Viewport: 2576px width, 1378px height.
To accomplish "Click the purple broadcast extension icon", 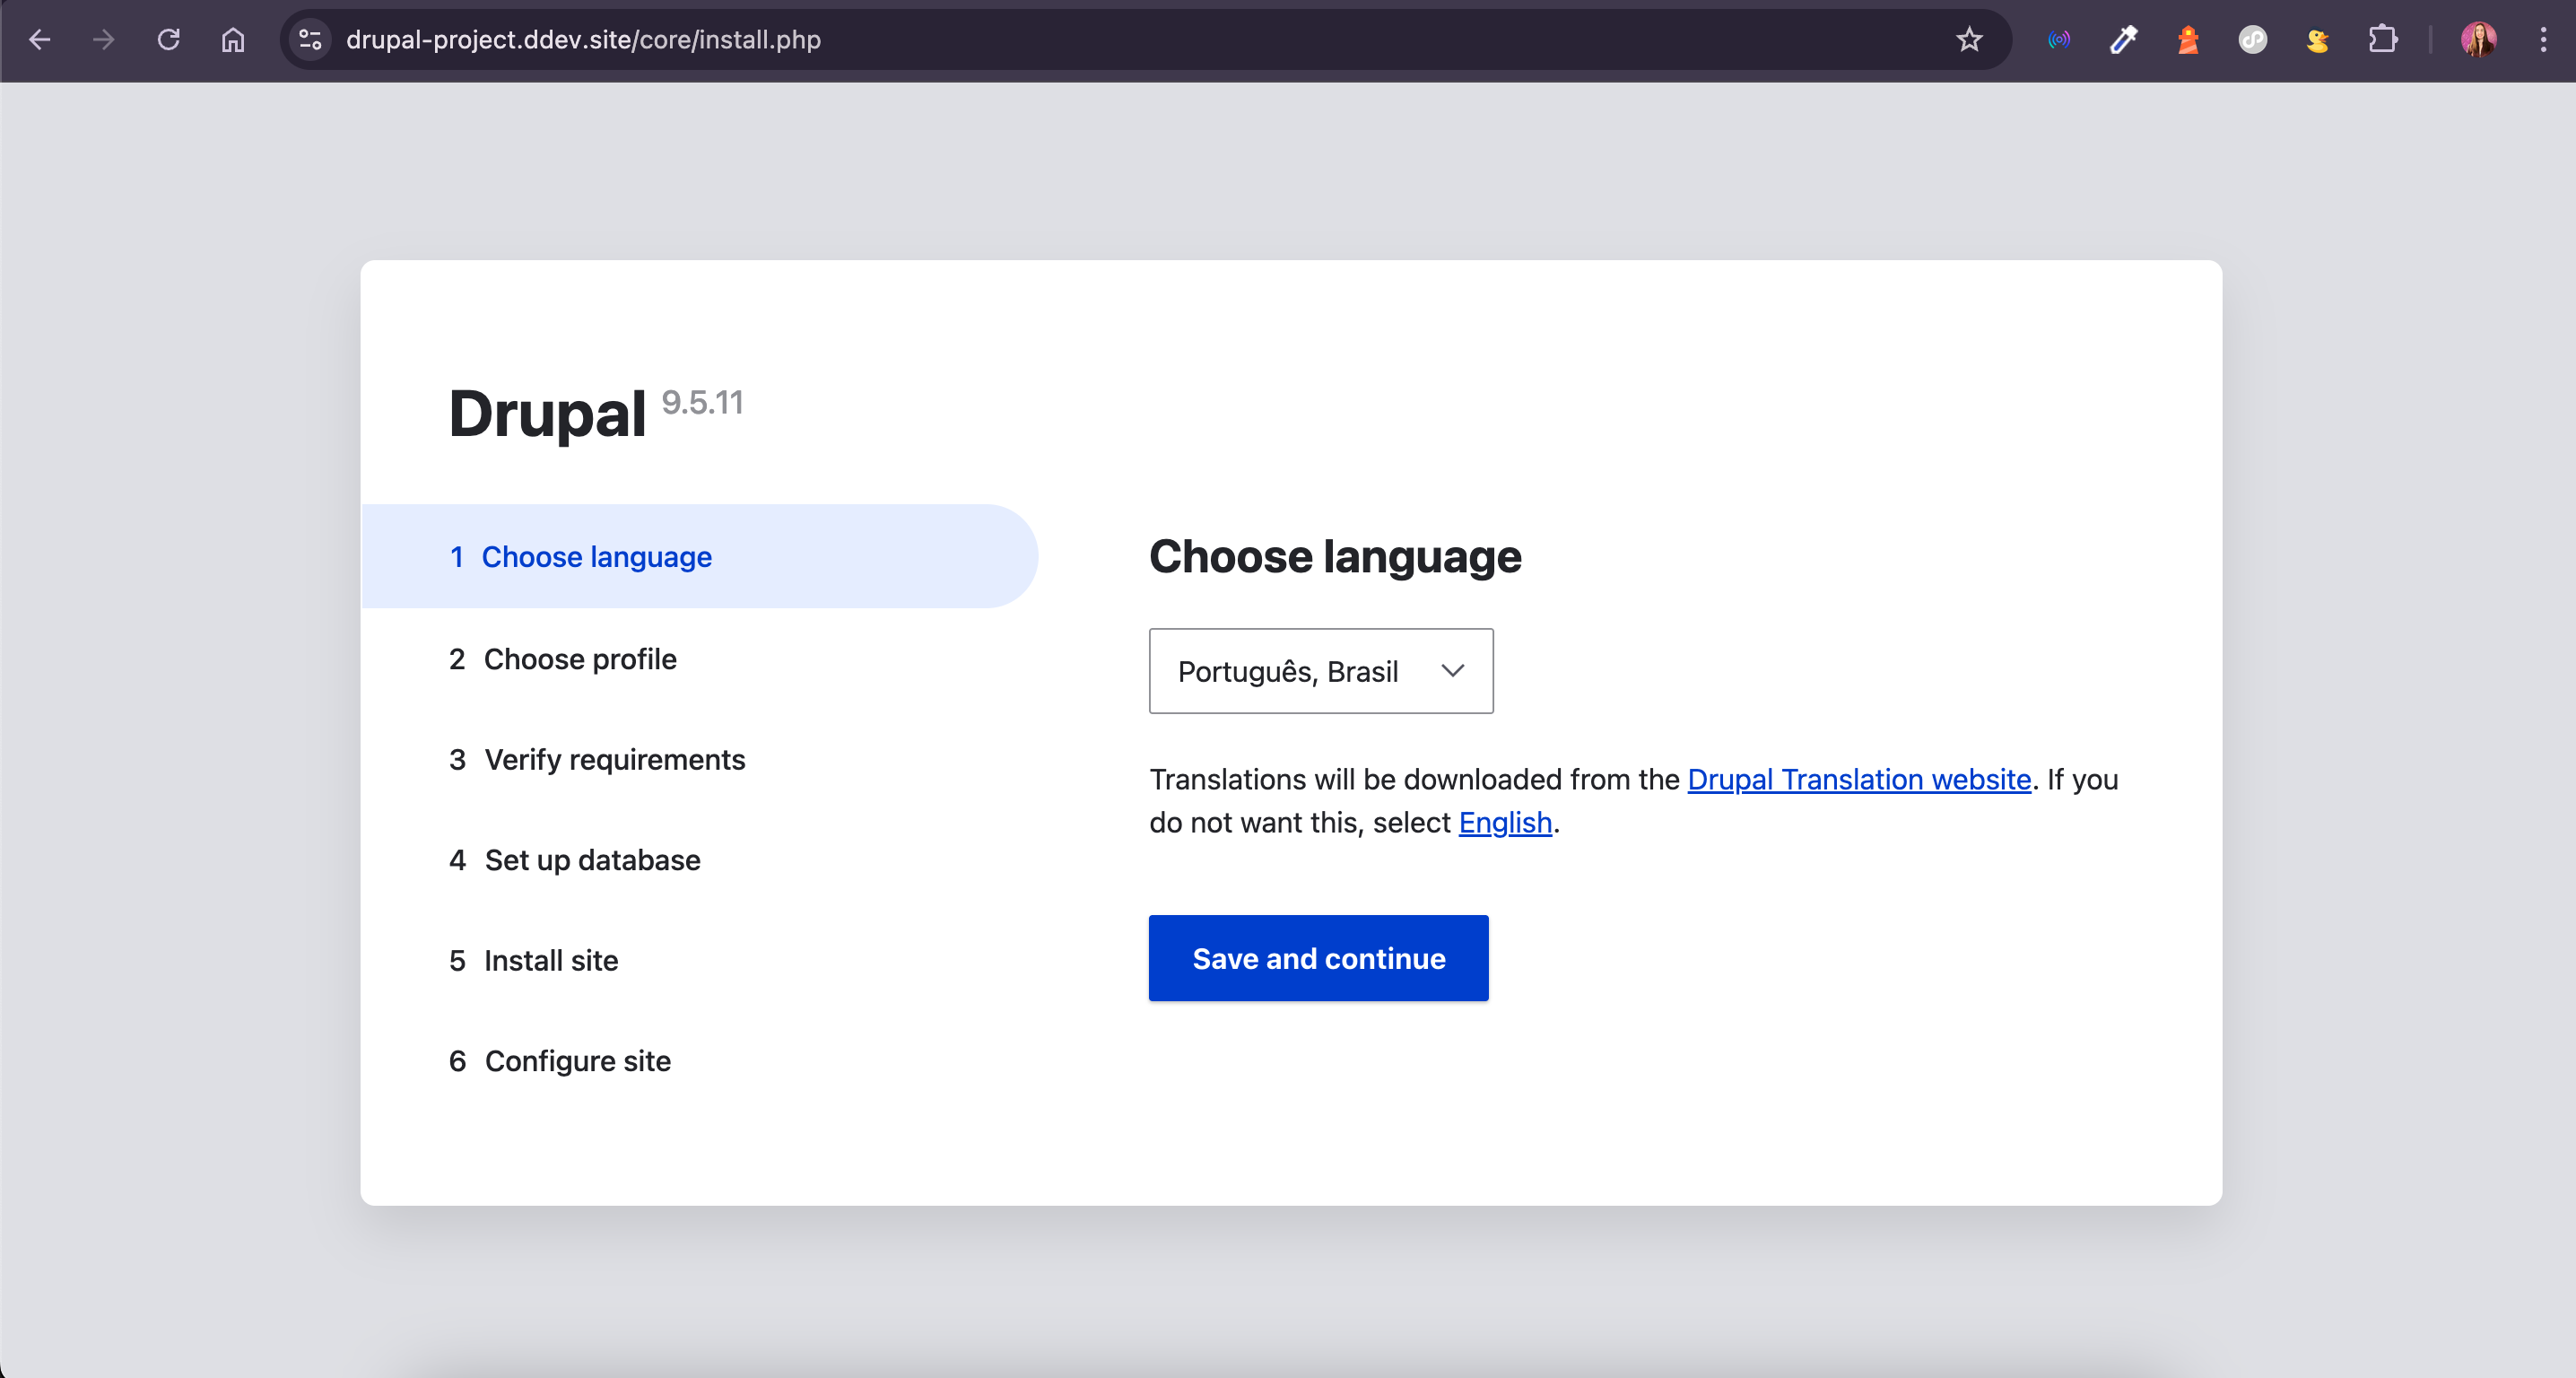I will 2059,40.
